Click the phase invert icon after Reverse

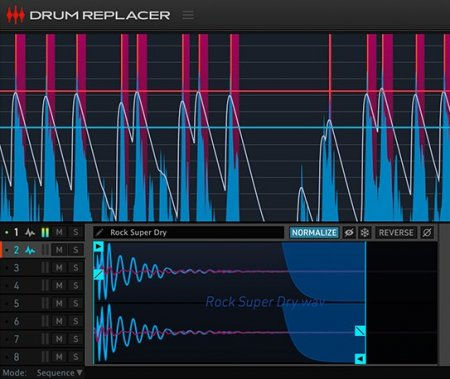click(427, 232)
